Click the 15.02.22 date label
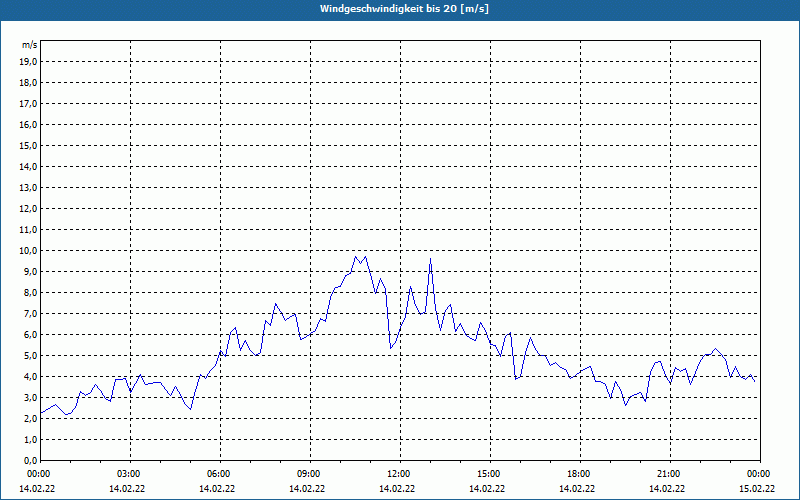Viewport: 800px width, 500px height. coord(757,489)
